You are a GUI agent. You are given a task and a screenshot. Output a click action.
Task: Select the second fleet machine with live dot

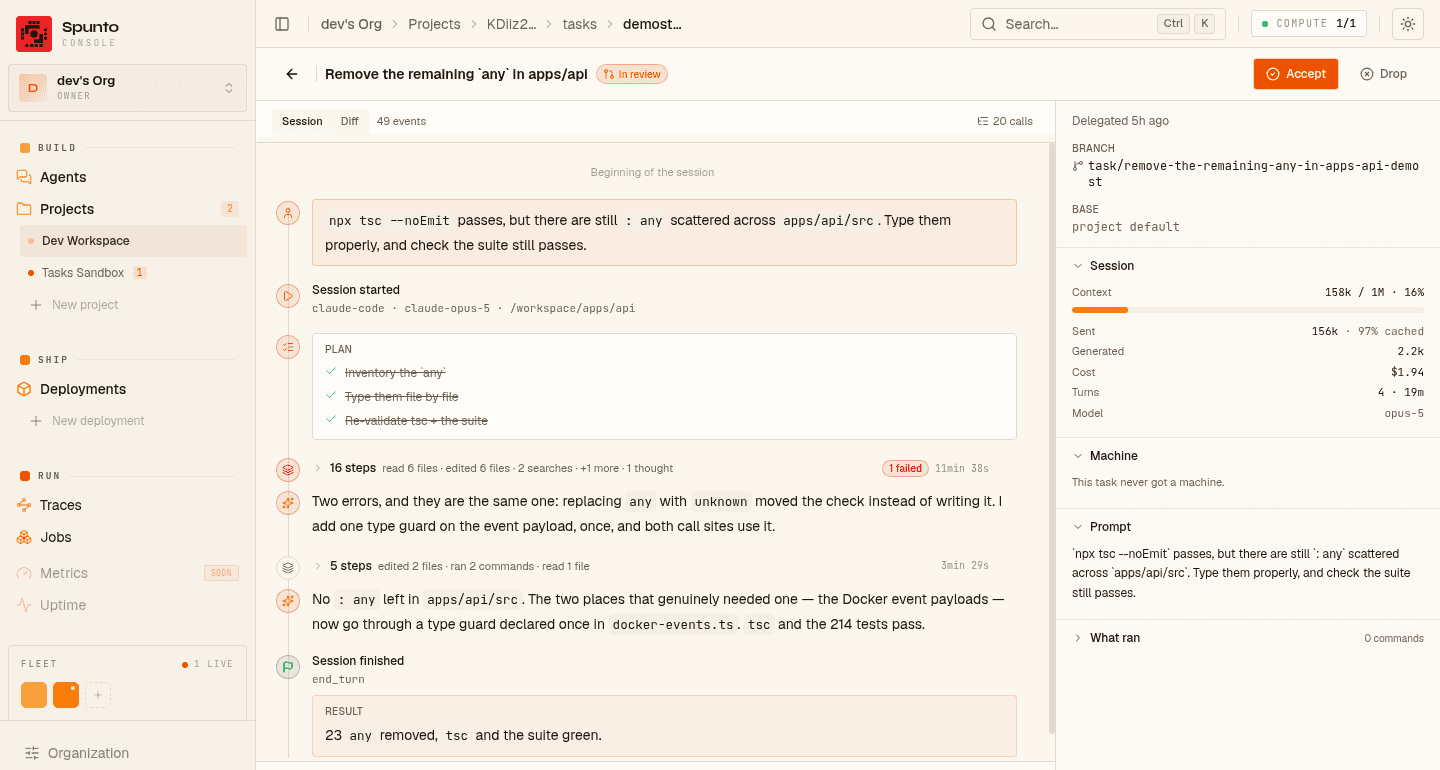click(x=66, y=695)
